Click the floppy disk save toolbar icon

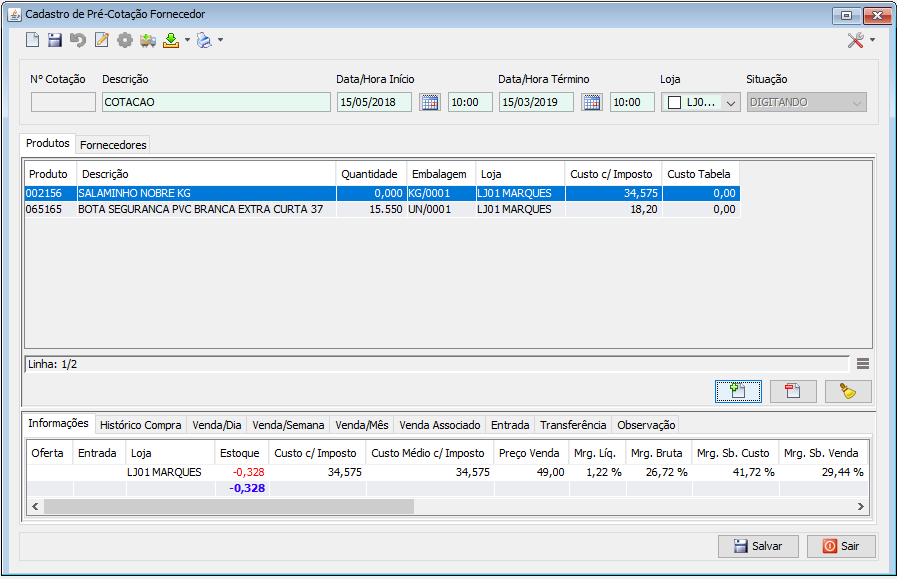click(55, 40)
